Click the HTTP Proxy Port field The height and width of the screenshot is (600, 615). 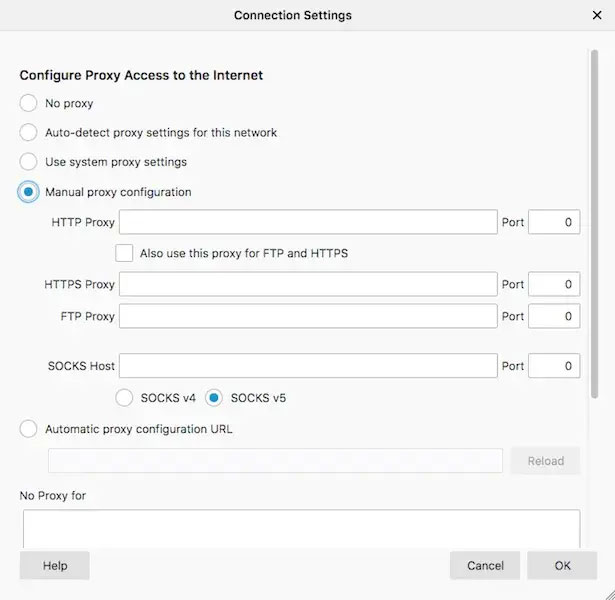pyautogui.click(x=554, y=222)
